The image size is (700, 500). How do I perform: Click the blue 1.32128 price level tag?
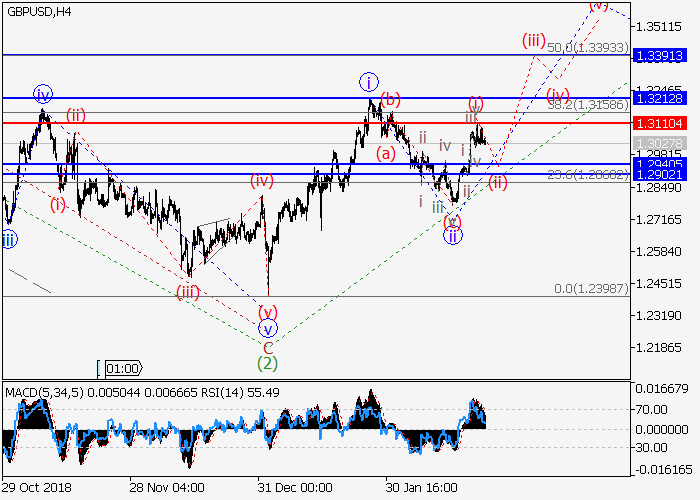[664, 97]
